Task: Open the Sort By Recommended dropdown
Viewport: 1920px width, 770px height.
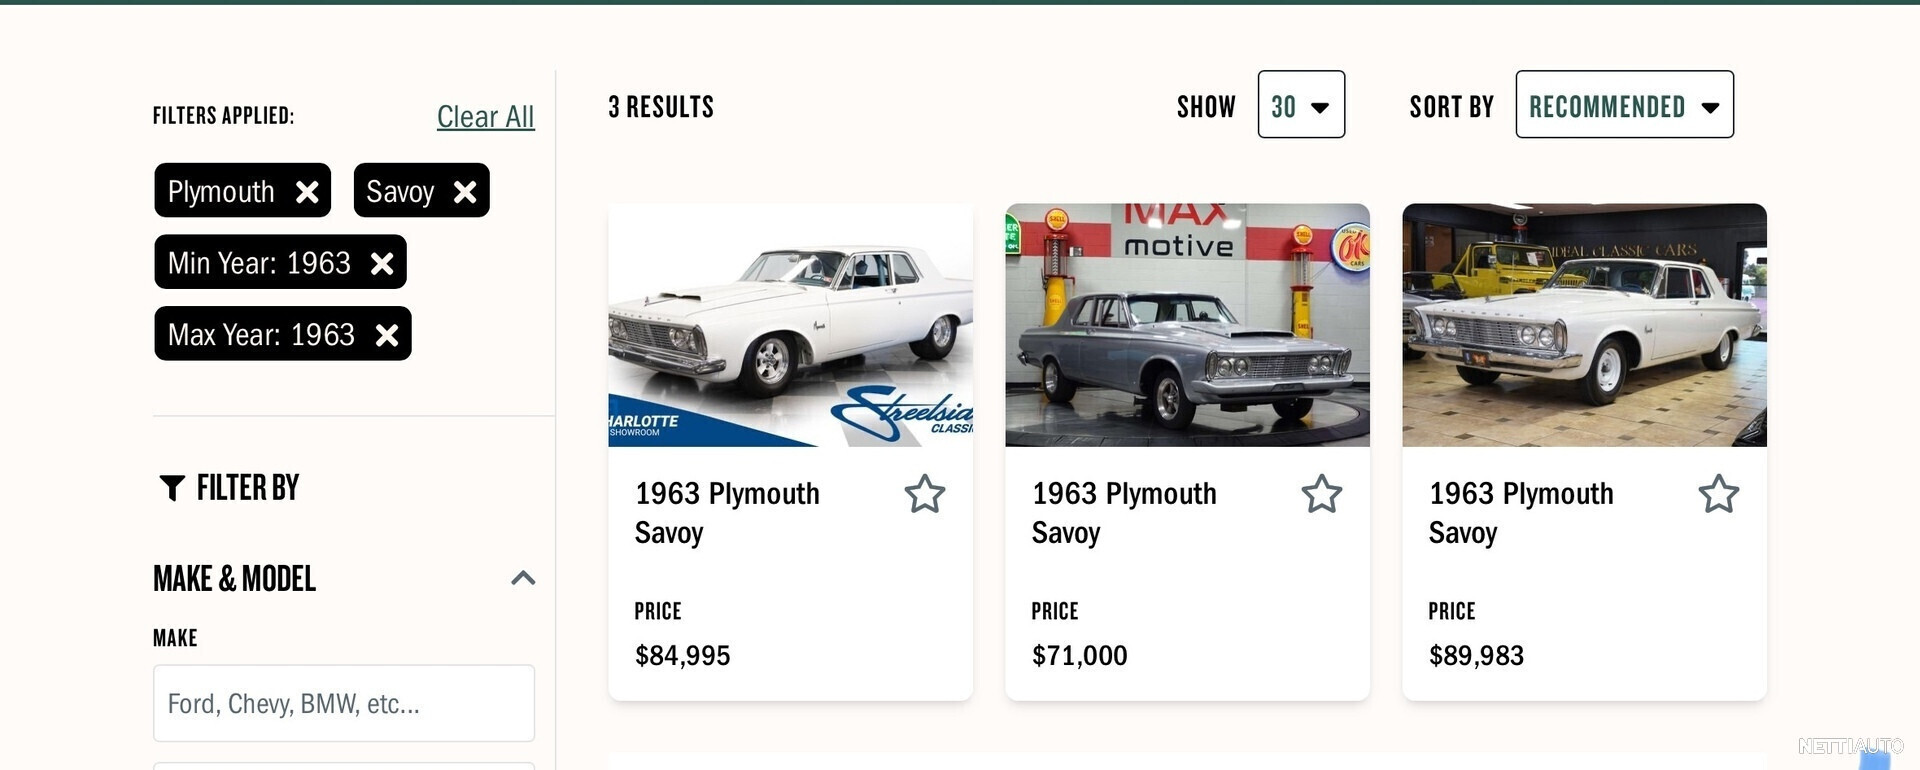Action: pos(1624,105)
